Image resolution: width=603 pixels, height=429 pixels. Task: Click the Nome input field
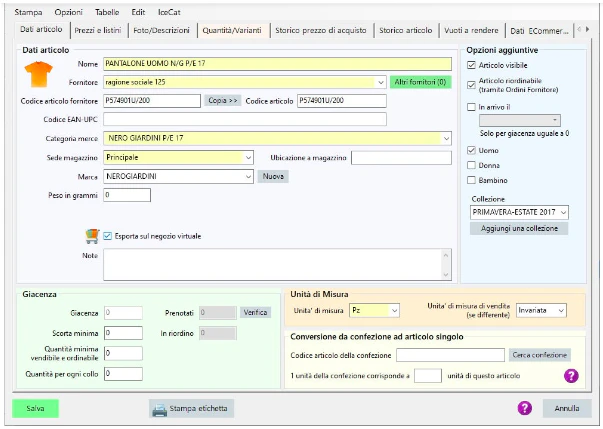pyautogui.click(x=277, y=63)
